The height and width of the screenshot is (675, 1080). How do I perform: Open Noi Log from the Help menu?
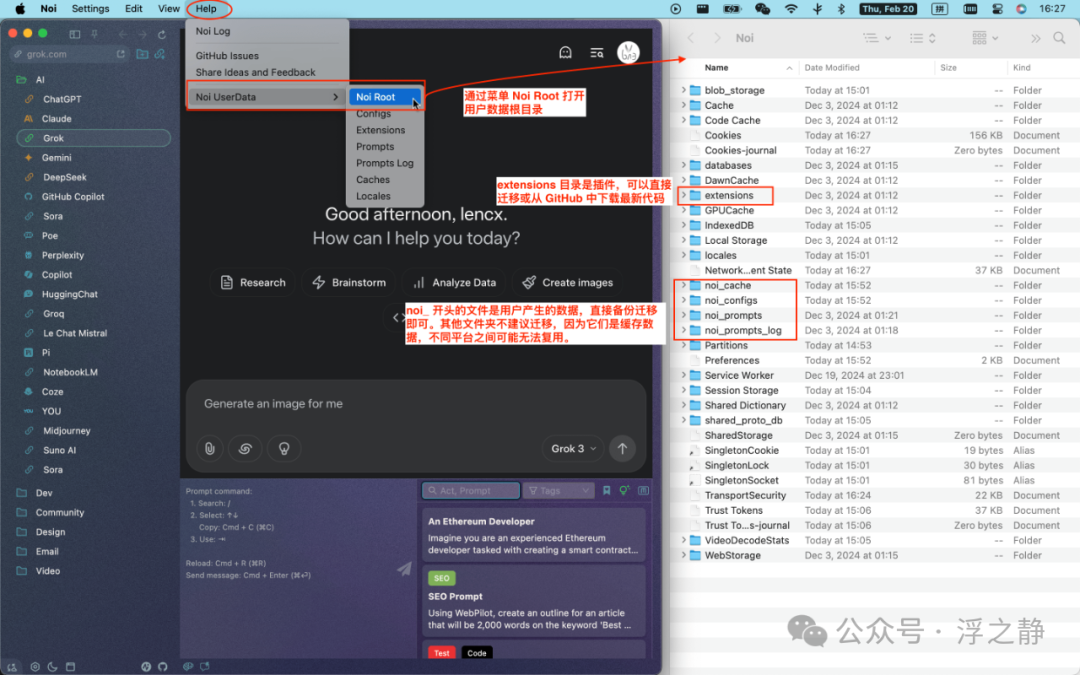213,31
